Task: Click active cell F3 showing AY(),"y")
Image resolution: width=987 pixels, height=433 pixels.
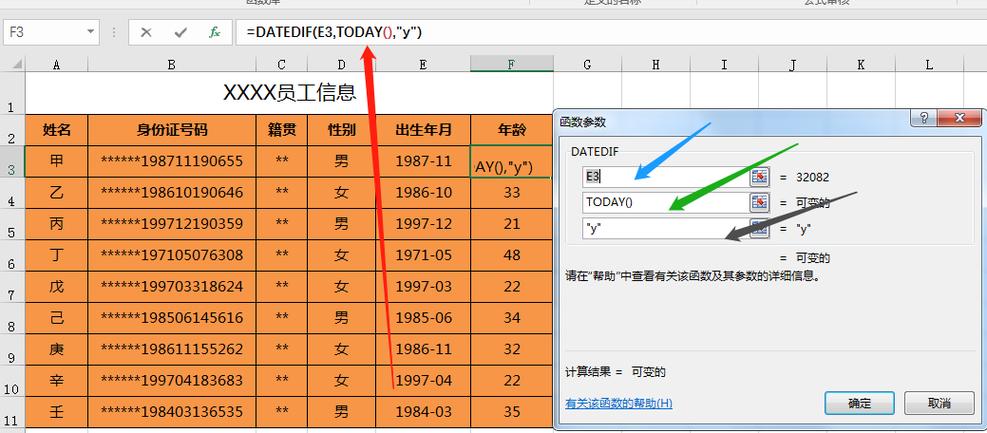Action: [x=512, y=161]
